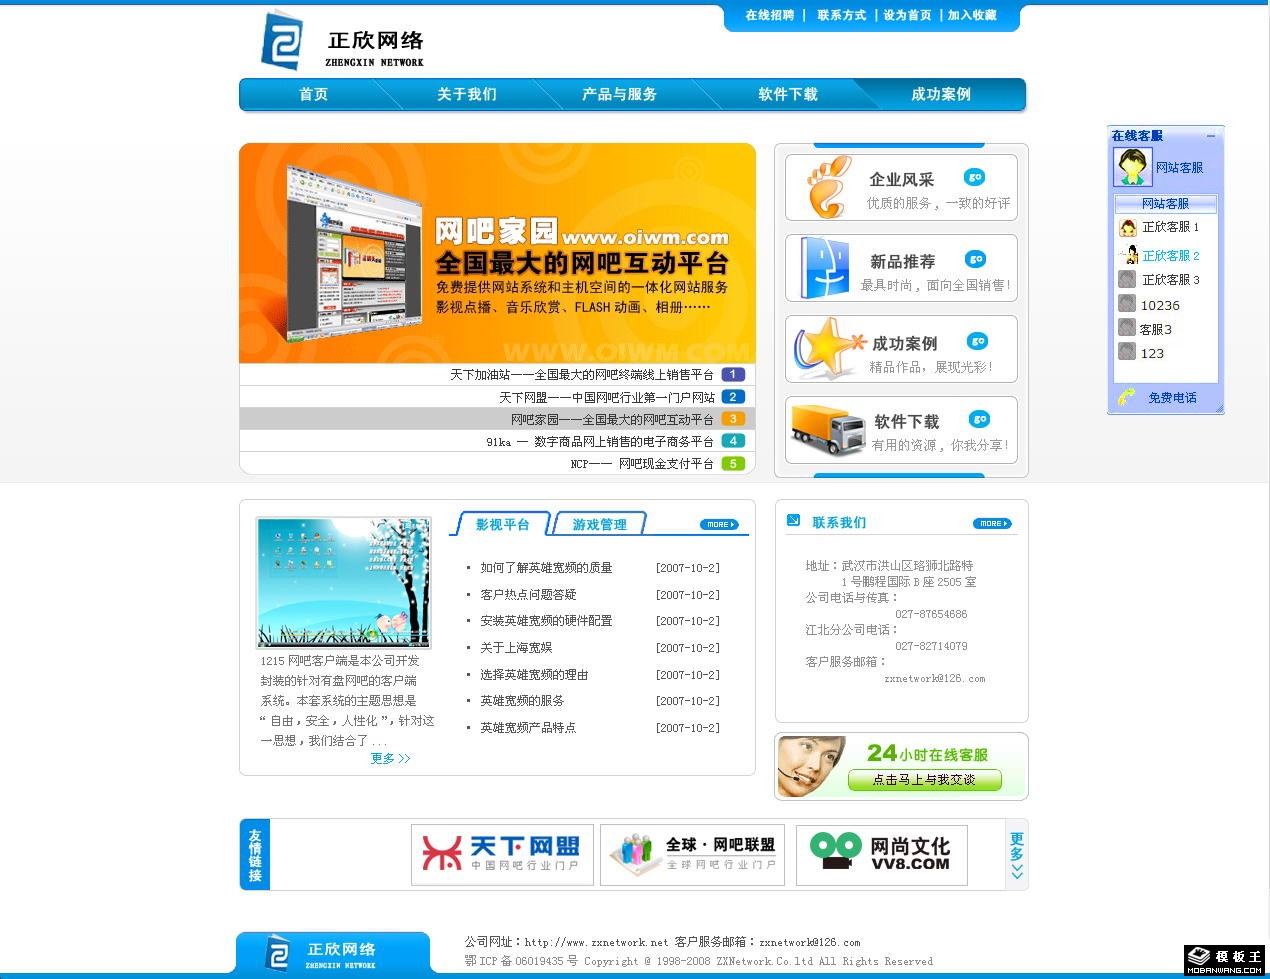This screenshot has height=979, width=1270.
Task: Select banner row 91ka e-commerce platform
Action: [600, 441]
